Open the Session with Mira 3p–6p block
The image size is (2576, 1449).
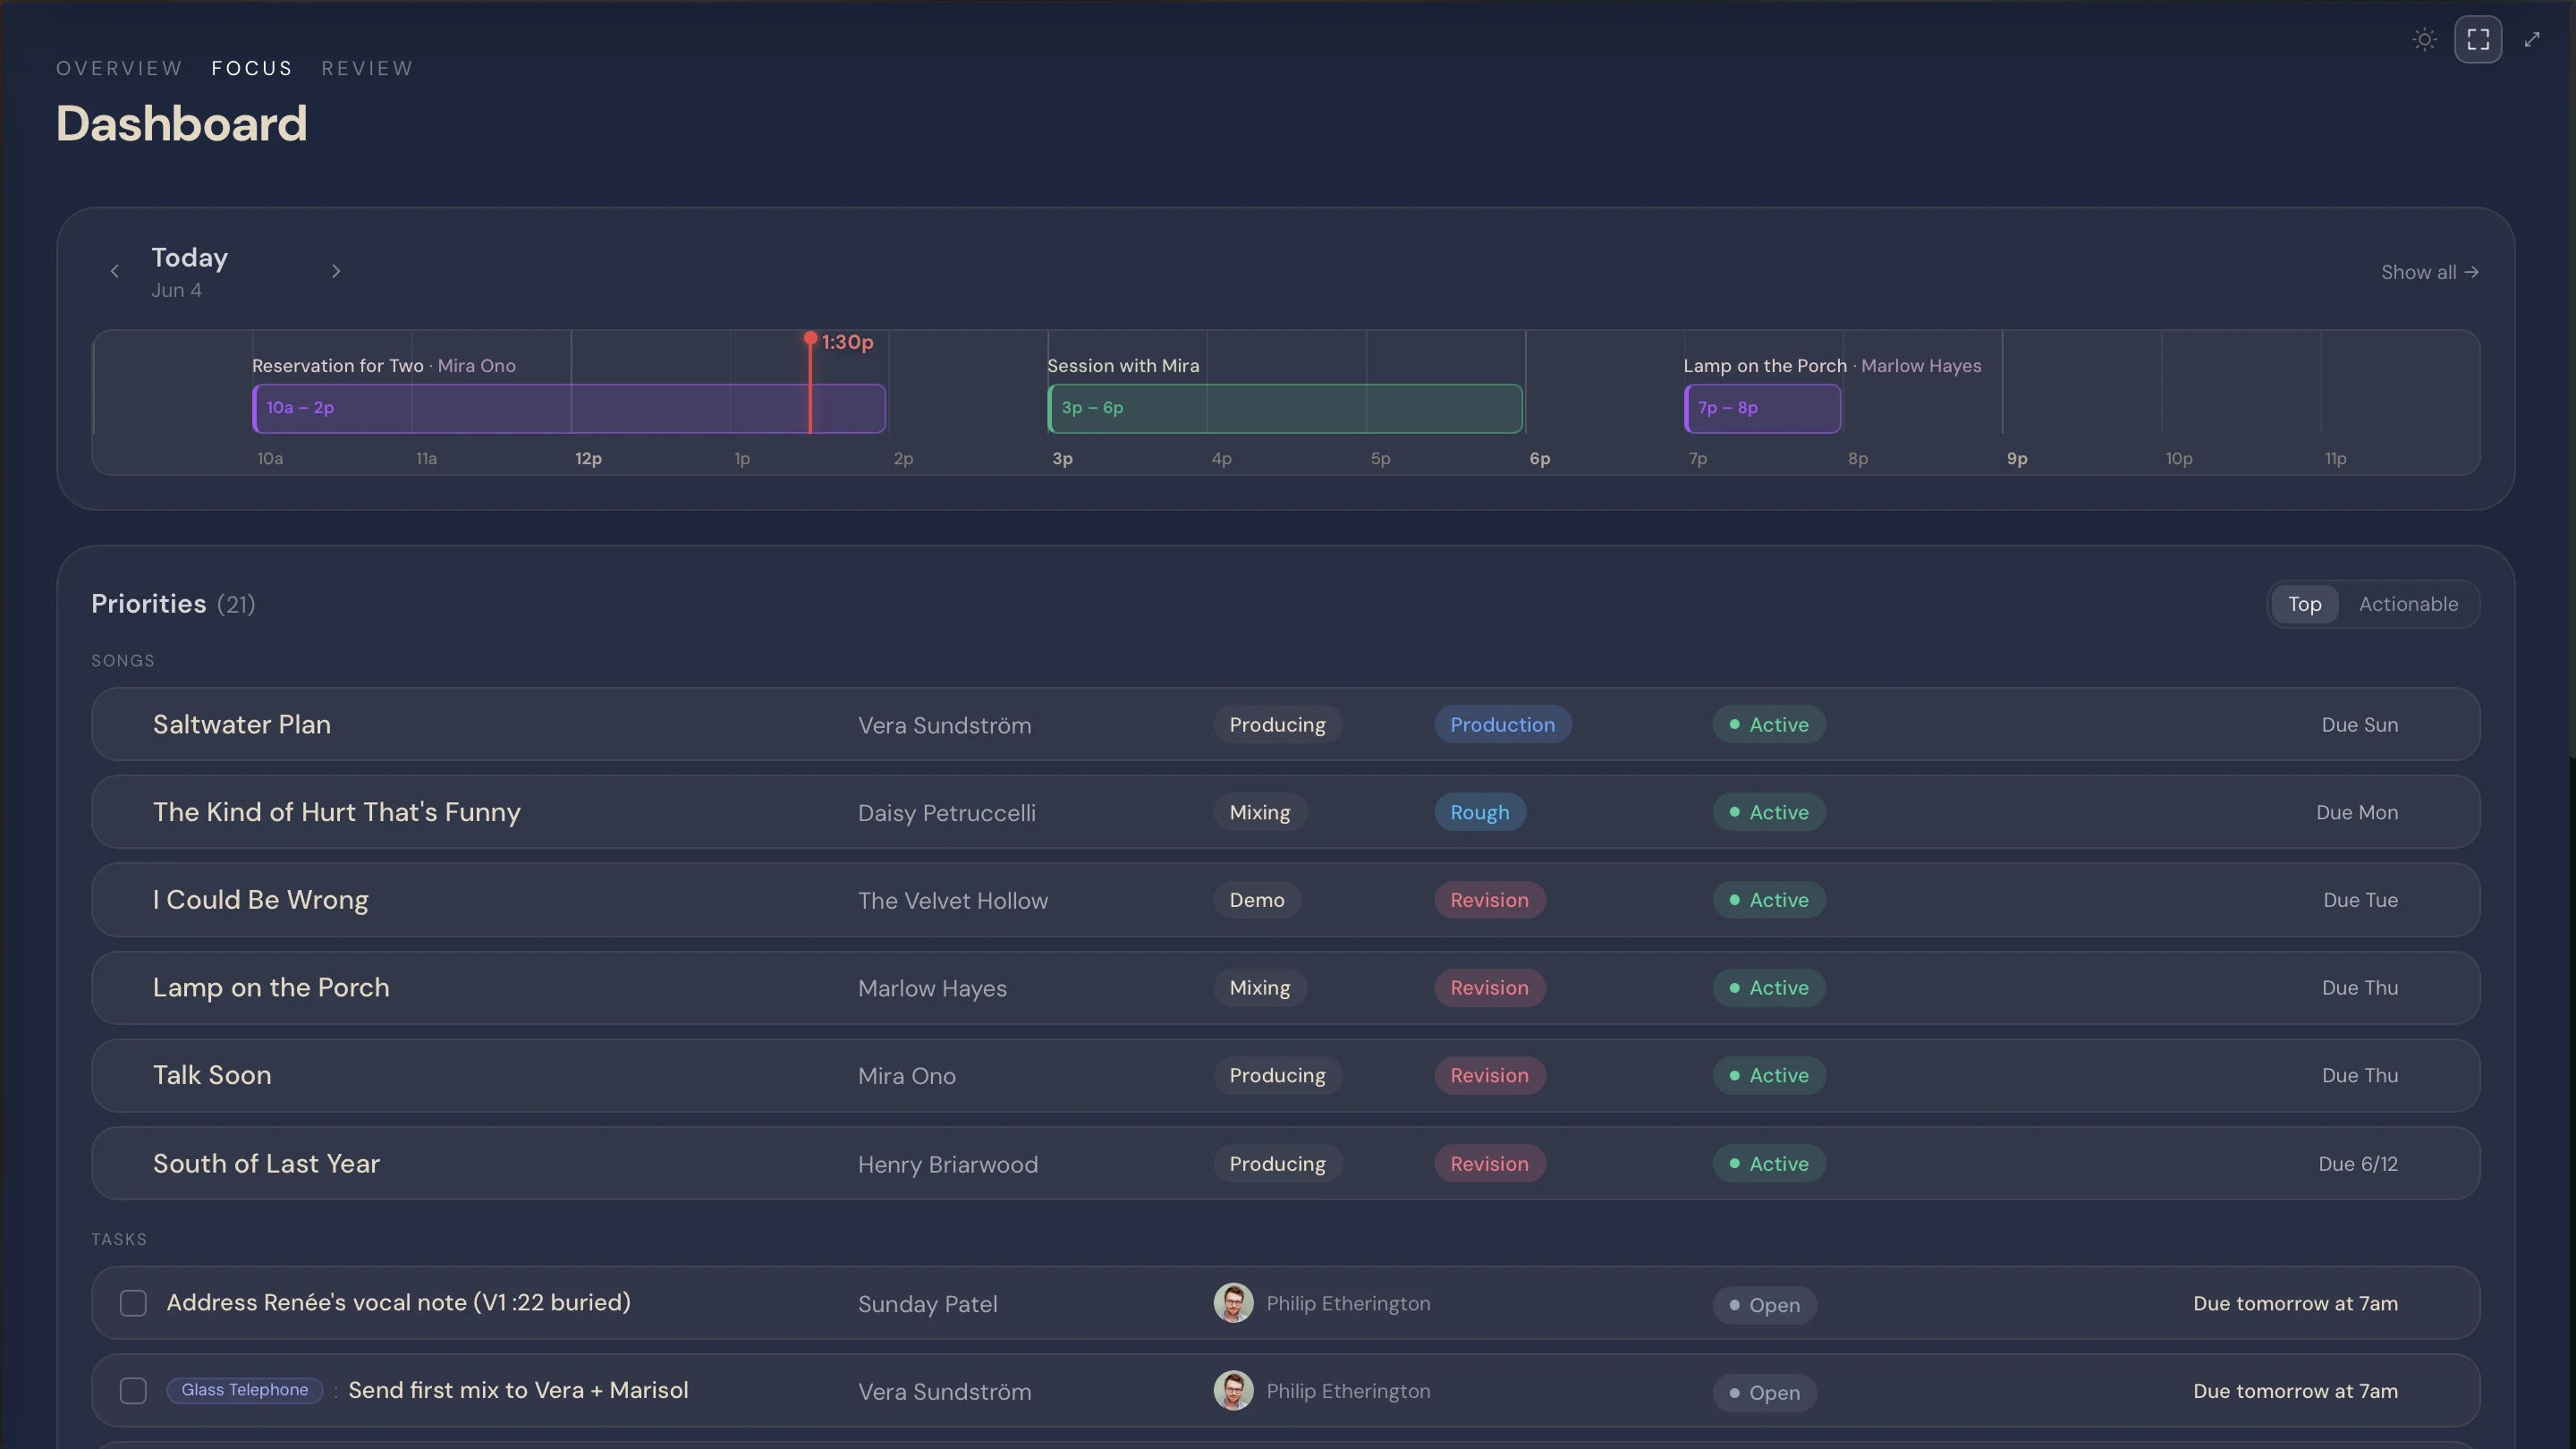(1285, 408)
